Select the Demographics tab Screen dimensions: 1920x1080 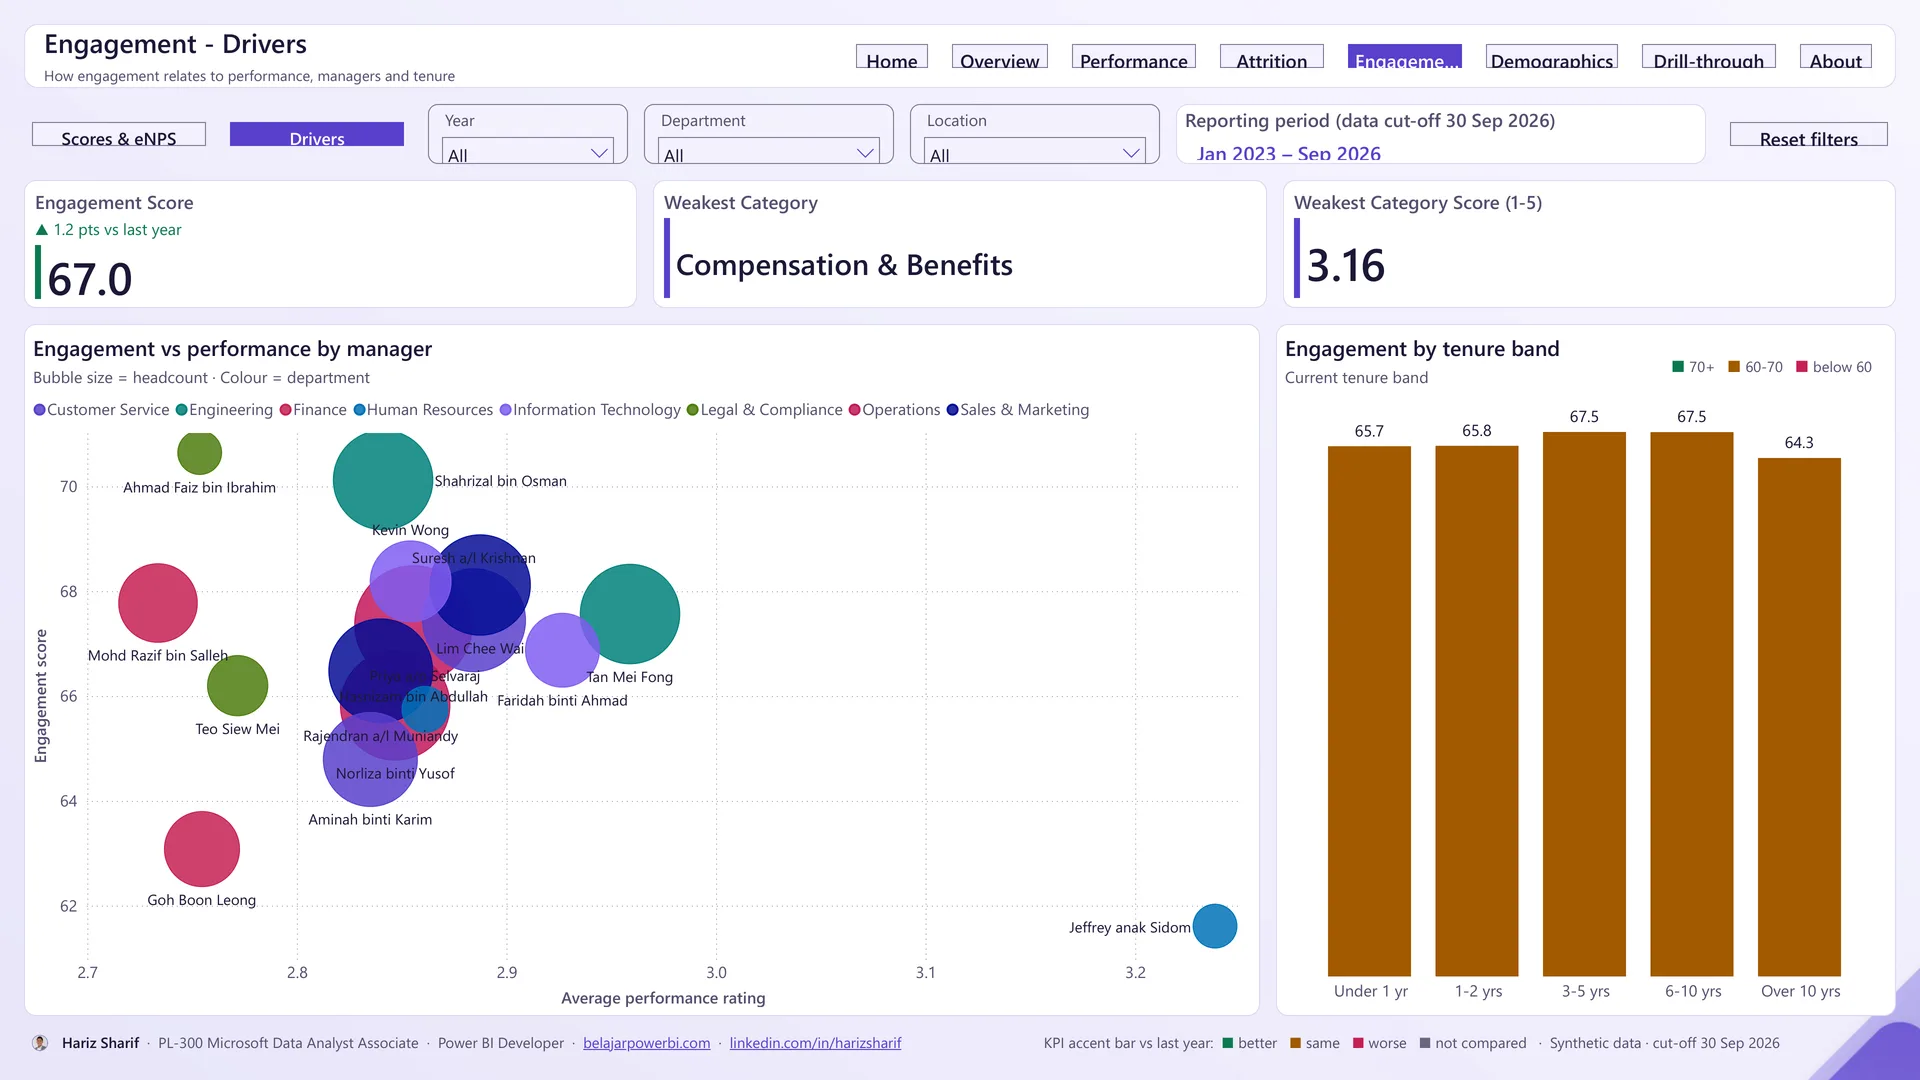point(1552,57)
